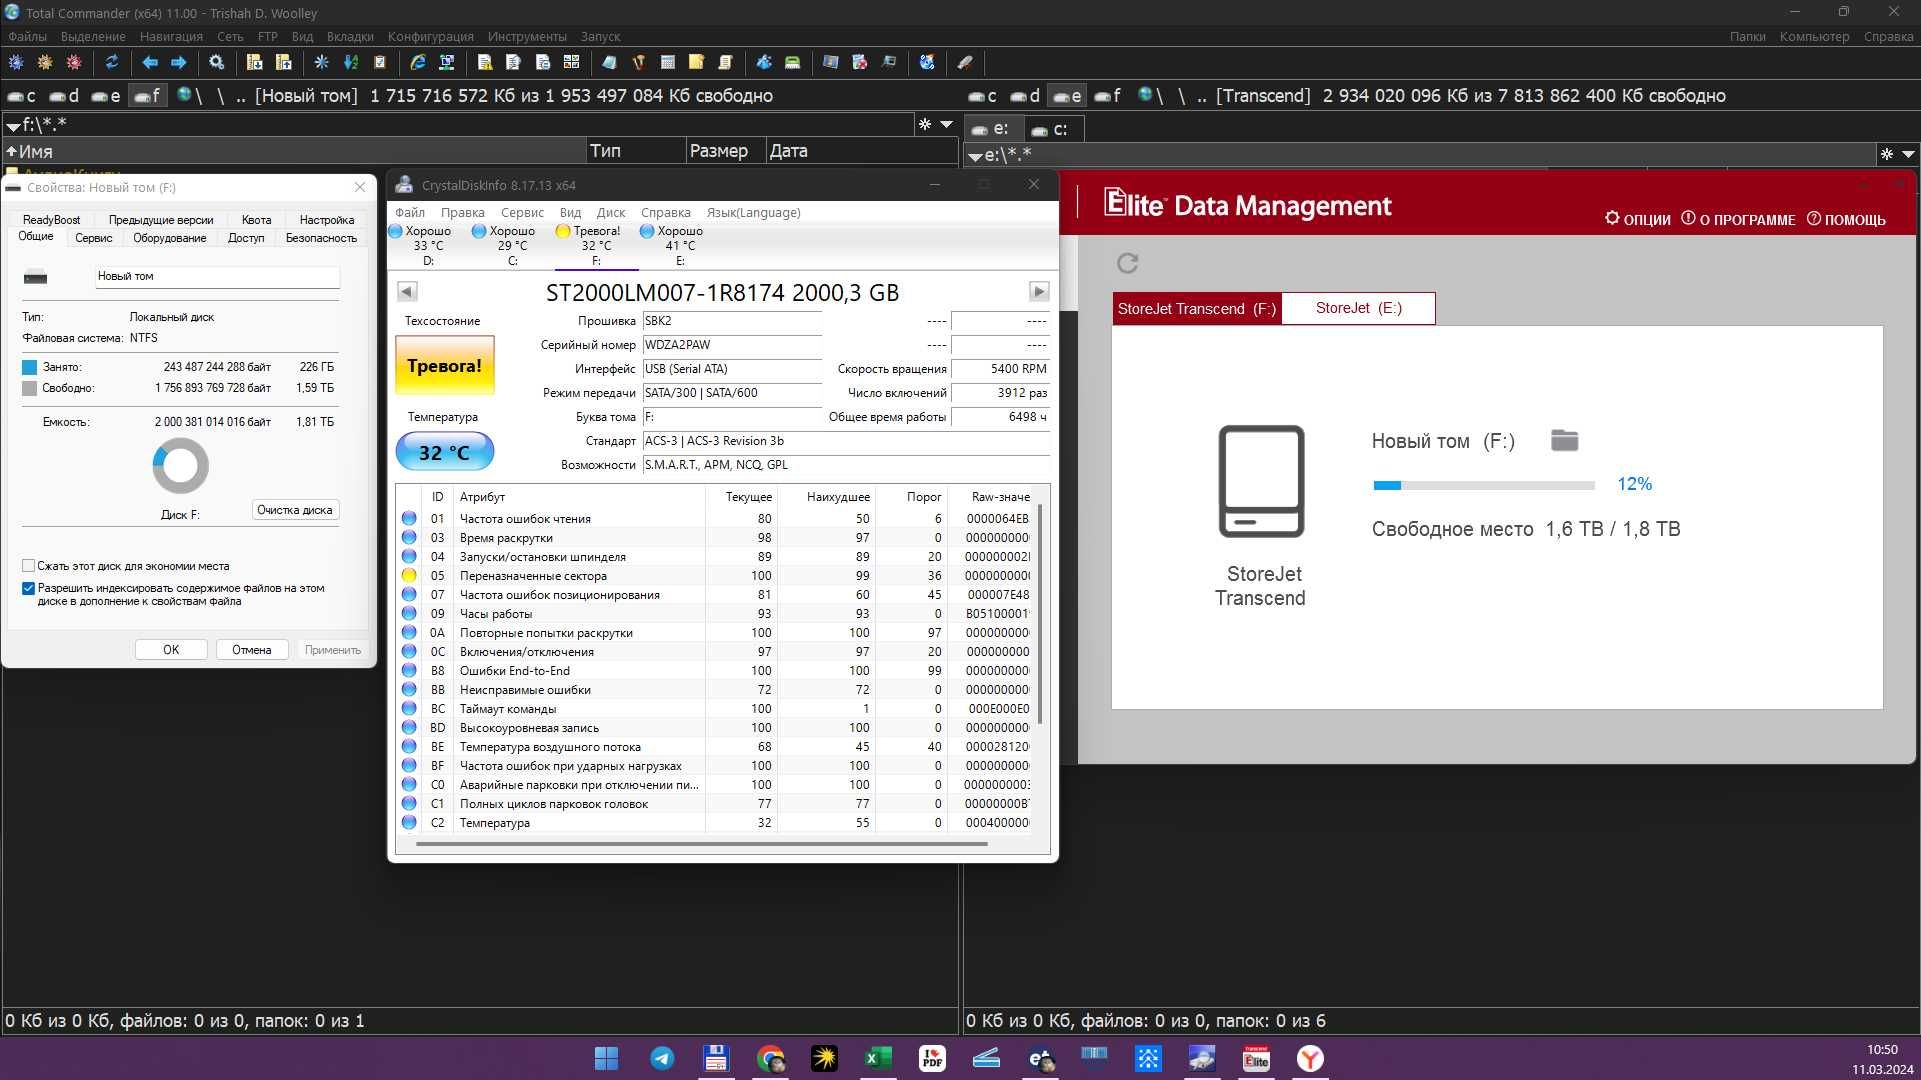This screenshot has height=1080, width=1921.
Task: Open the left panel path history dropdown arrow
Action: click(x=946, y=125)
